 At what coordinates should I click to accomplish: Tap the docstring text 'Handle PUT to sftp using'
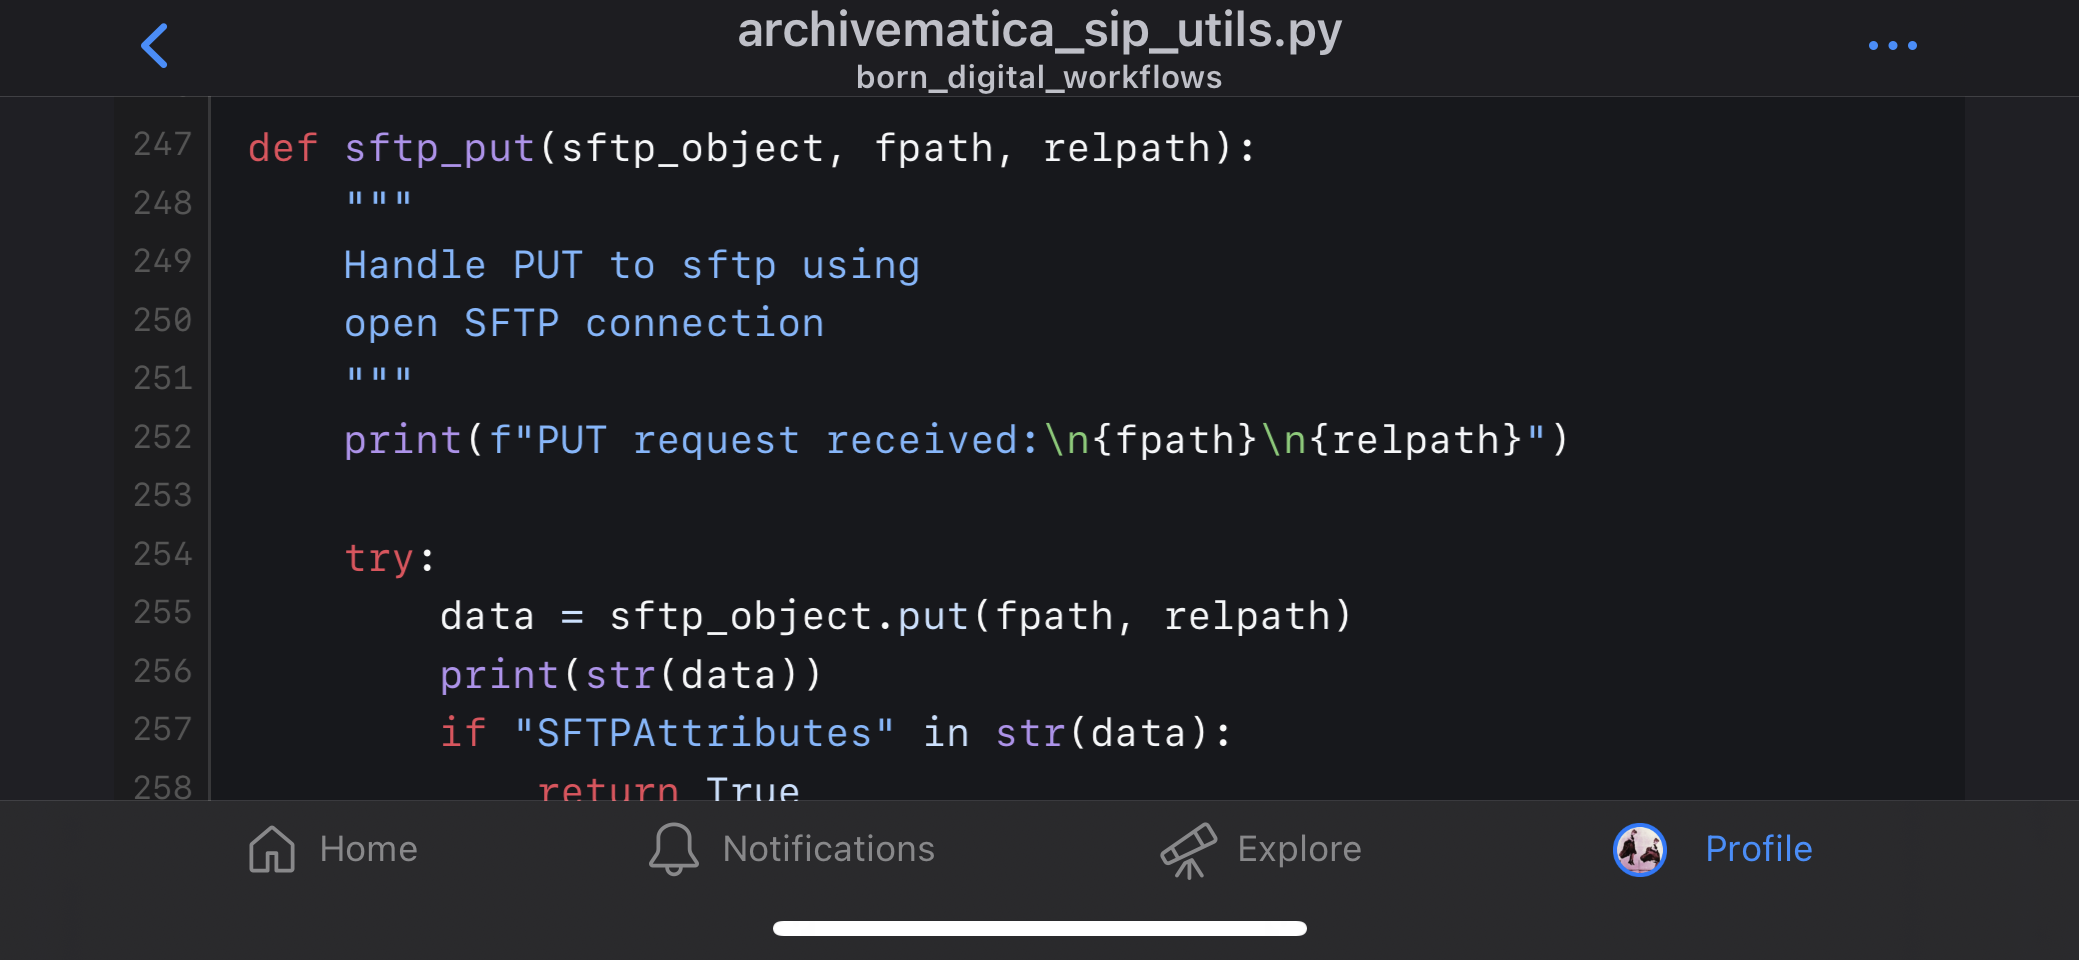pos(631,265)
